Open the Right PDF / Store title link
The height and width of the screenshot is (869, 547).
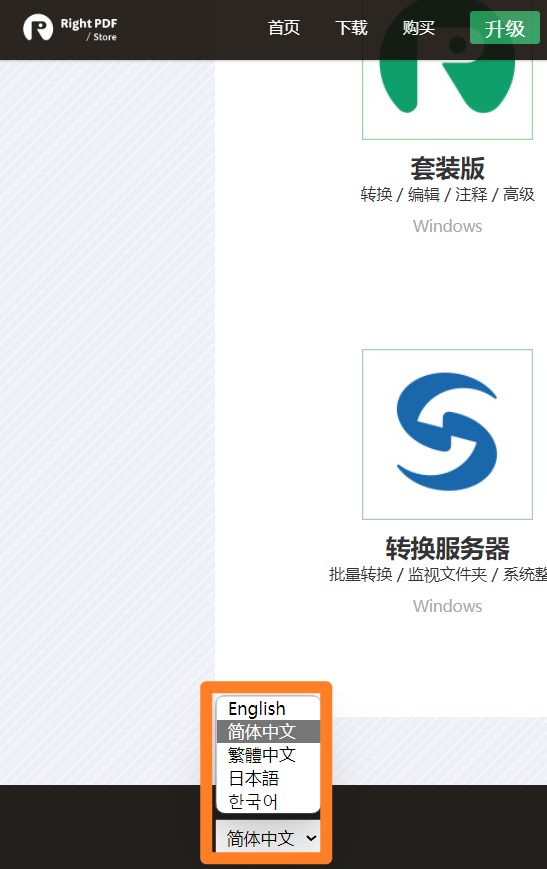(89, 29)
